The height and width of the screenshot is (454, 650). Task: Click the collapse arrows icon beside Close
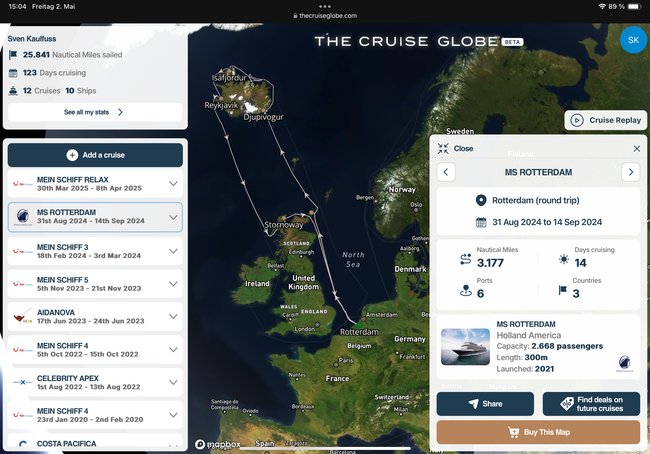(x=444, y=148)
